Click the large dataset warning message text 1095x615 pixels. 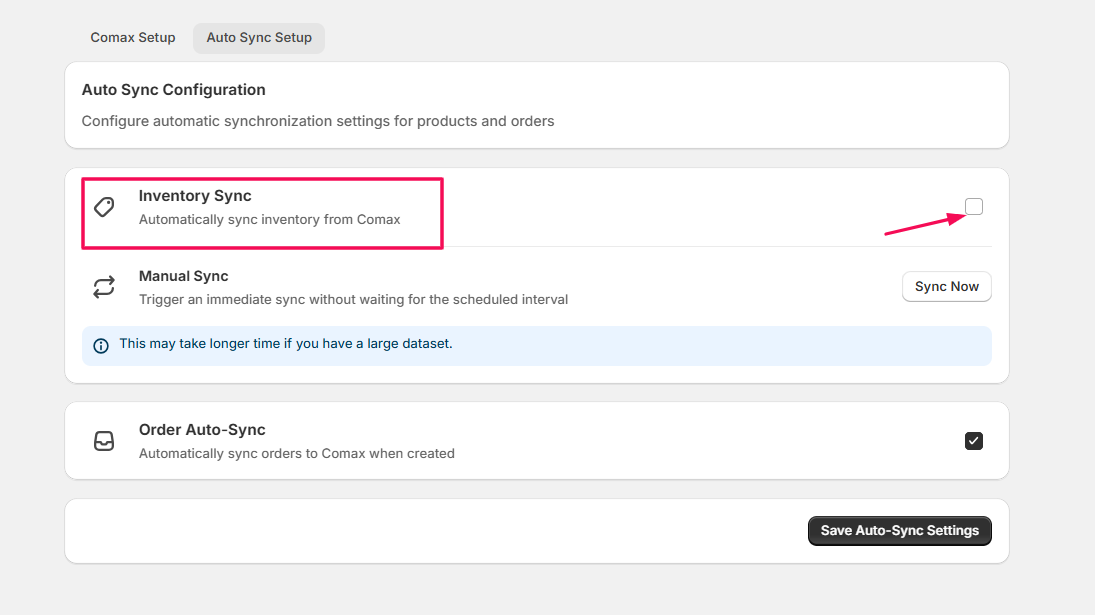pyautogui.click(x=285, y=344)
